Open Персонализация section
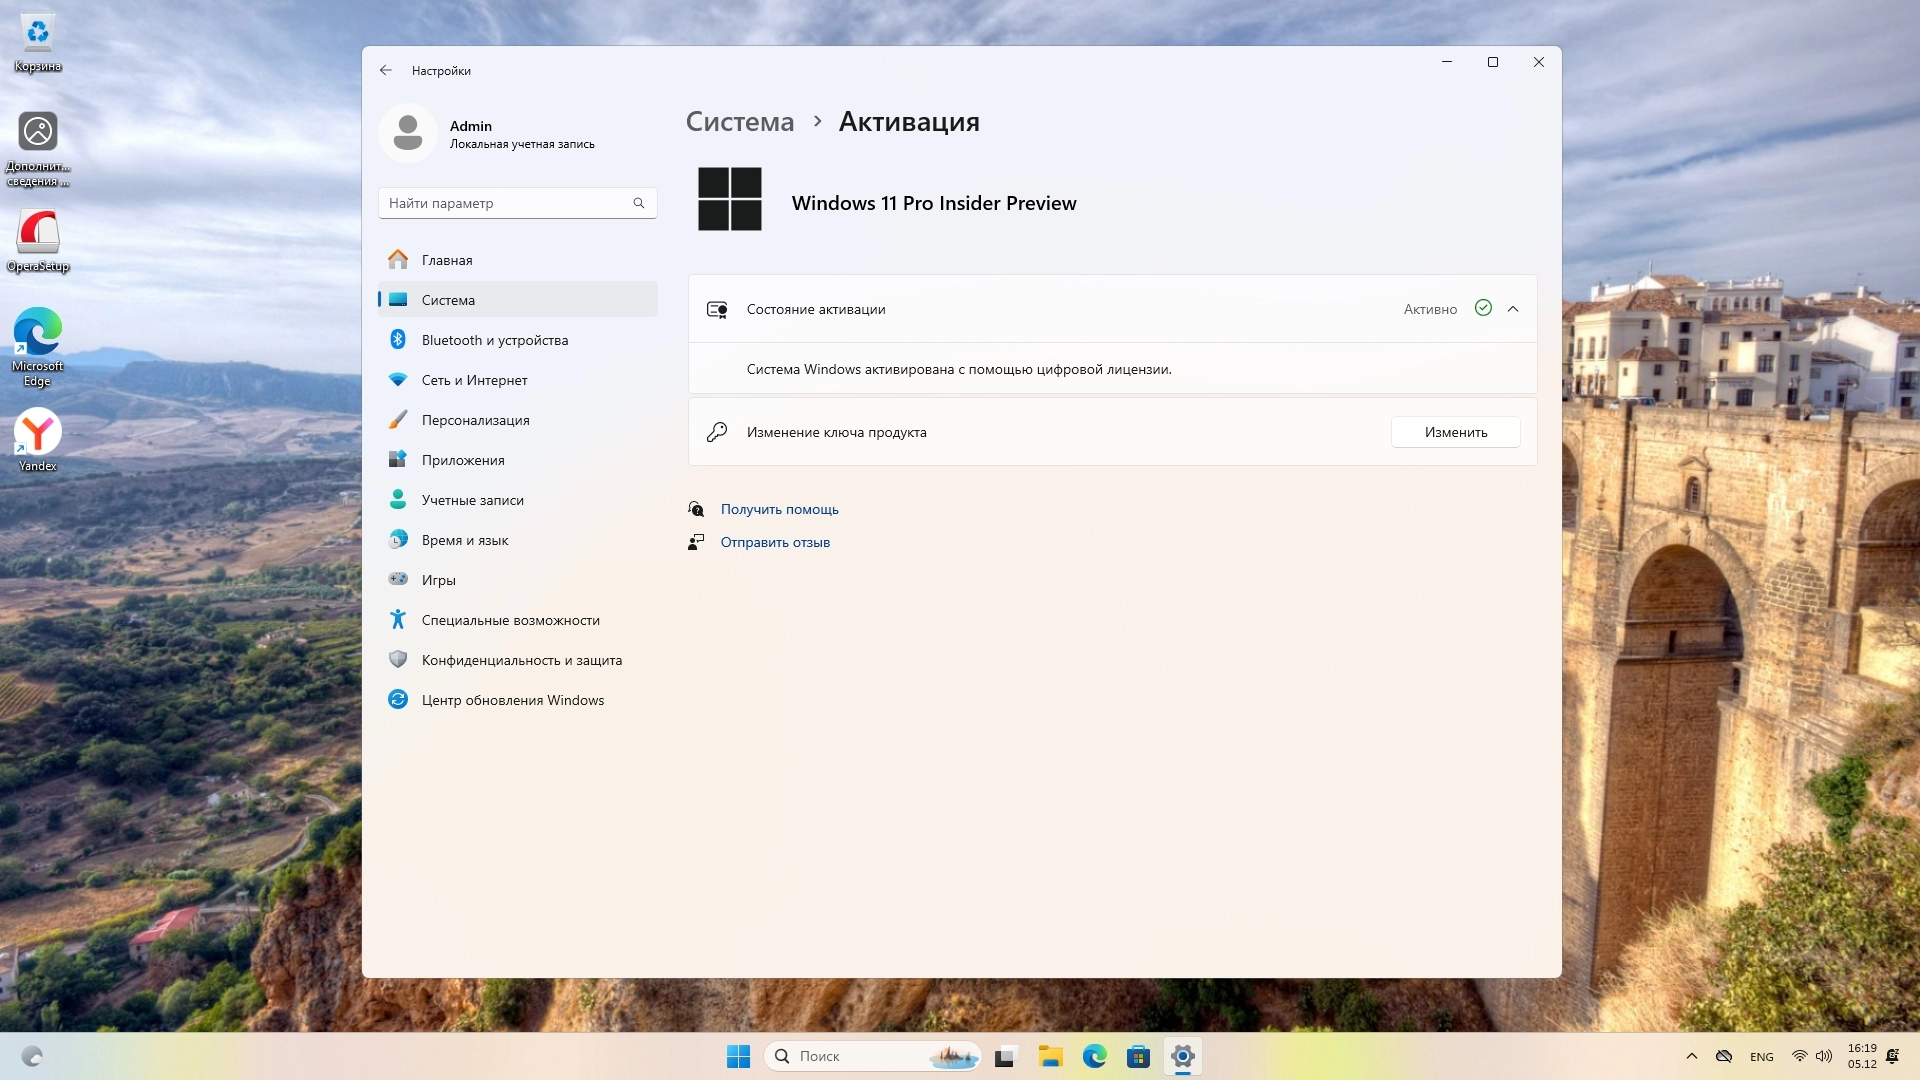Image resolution: width=1920 pixels, height=1080 pixels. click(475, 420)
